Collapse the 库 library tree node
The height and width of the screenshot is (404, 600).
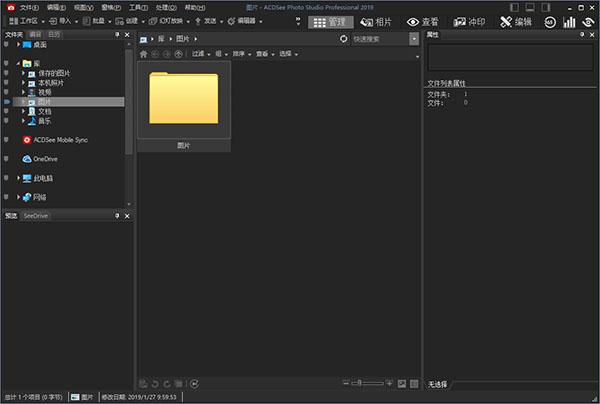pos(18,63)
